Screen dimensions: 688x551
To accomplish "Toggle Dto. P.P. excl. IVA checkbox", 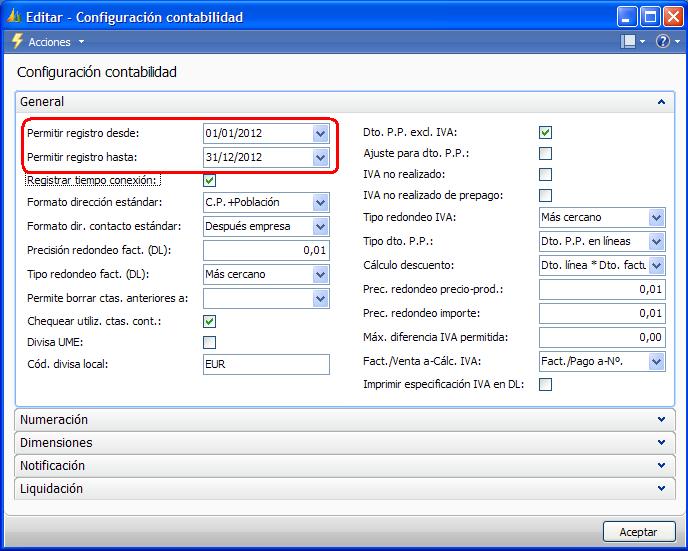I will [545, 132].
